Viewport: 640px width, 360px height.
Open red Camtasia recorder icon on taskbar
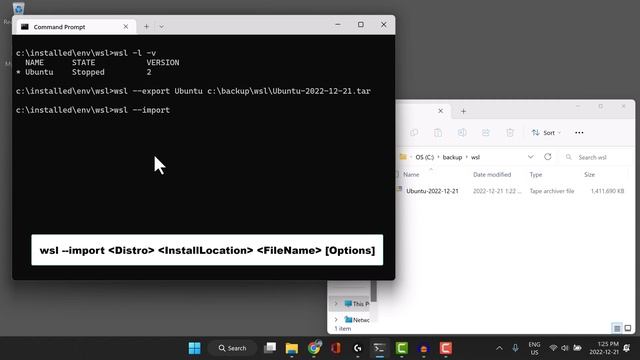445,348
